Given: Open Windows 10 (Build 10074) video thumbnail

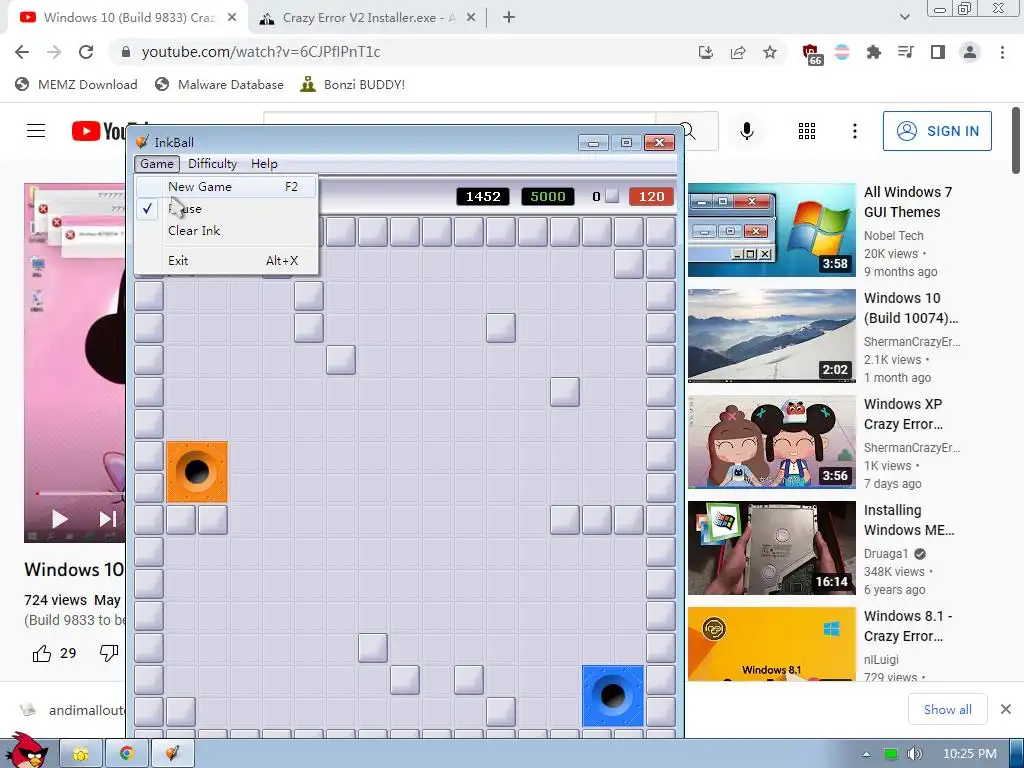Looking at the screenshot, I should (771, 336).
